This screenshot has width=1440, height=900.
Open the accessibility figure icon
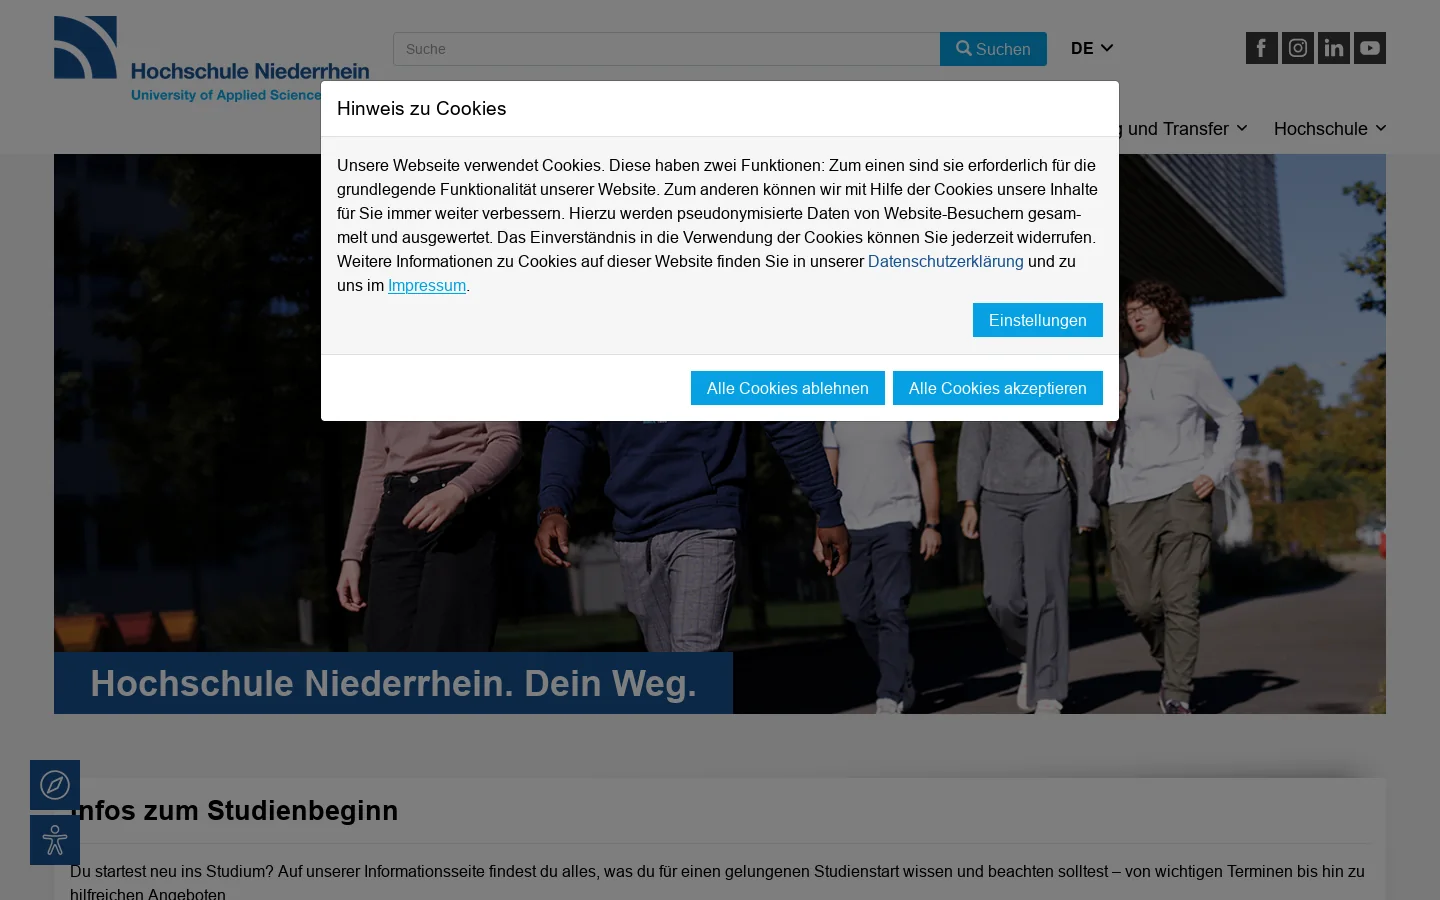[x=55, y=840]
